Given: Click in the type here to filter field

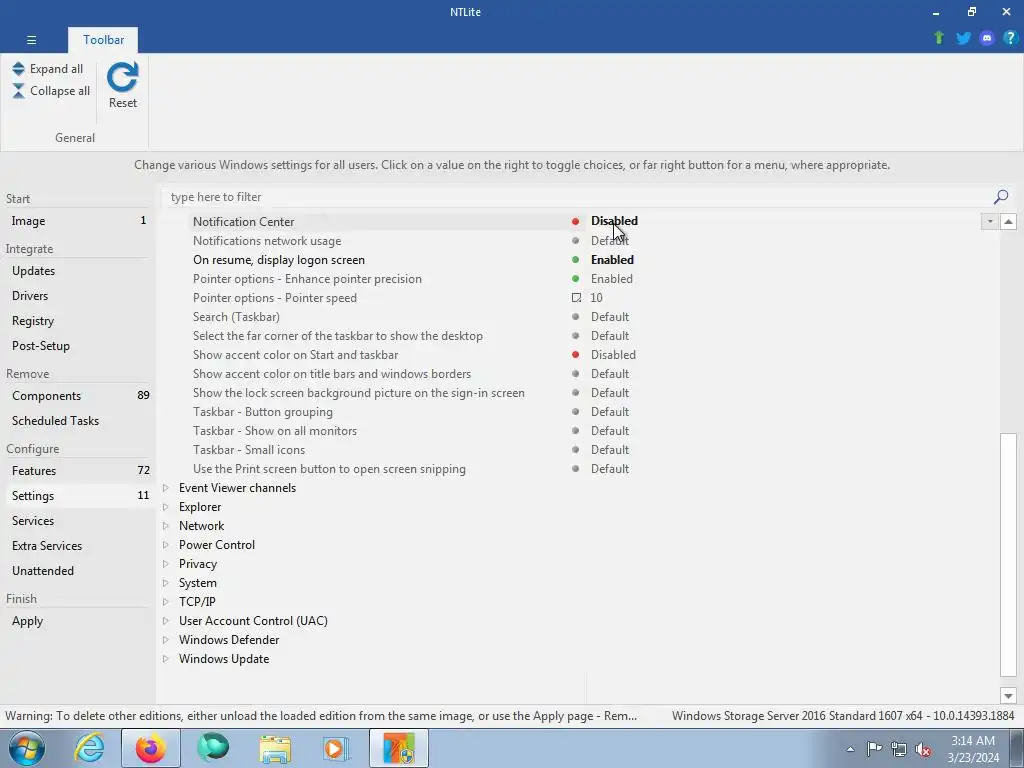Looking at the screenshot, I should 575,197.
